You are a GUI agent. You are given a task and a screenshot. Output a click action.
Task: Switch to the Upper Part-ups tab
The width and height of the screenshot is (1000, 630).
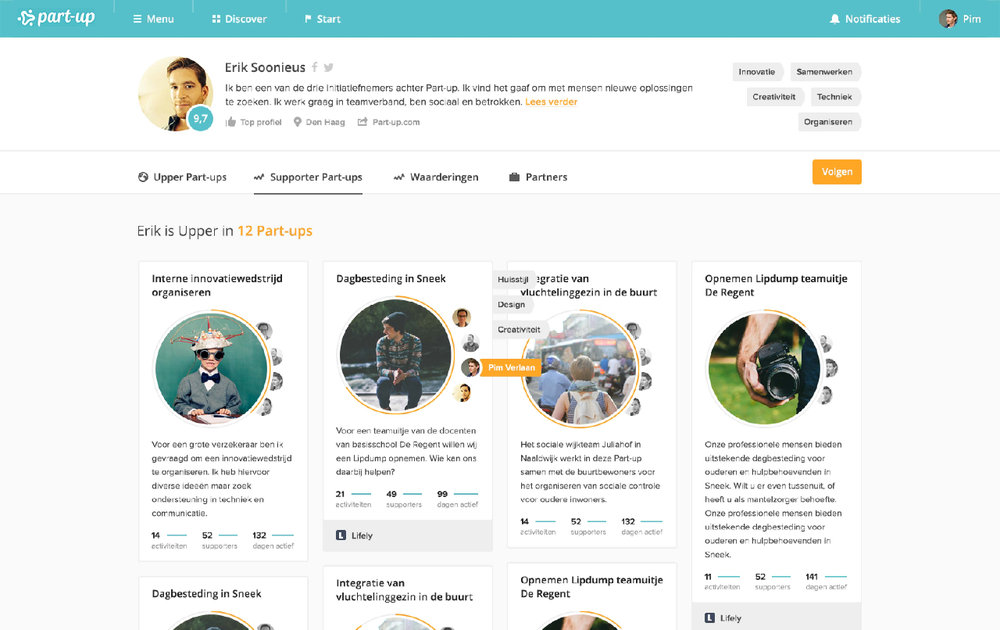[182, 177]
